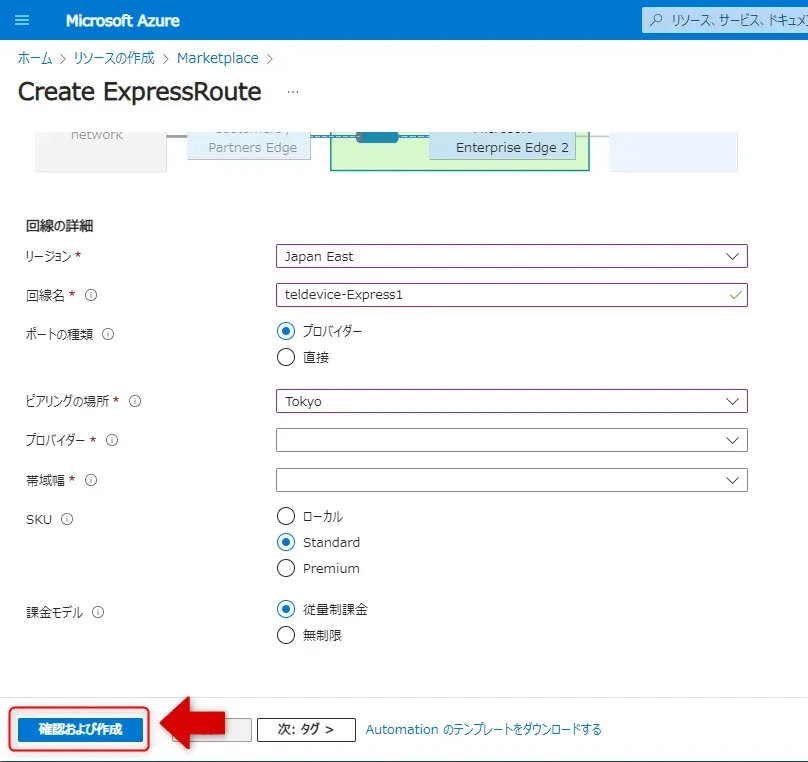
Task: Click info icon beside 課金モデル
Action: click(x=98, y=612)
